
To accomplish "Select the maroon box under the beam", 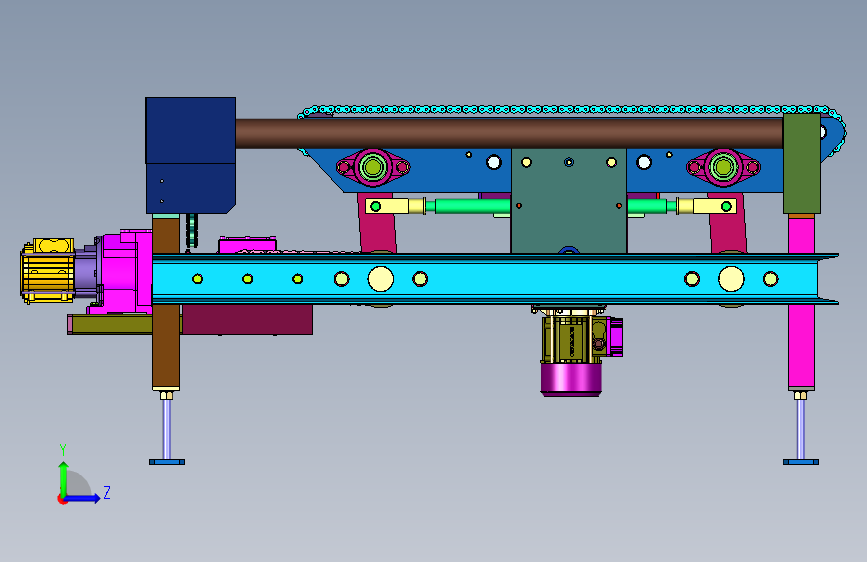I will coord(247,319).
